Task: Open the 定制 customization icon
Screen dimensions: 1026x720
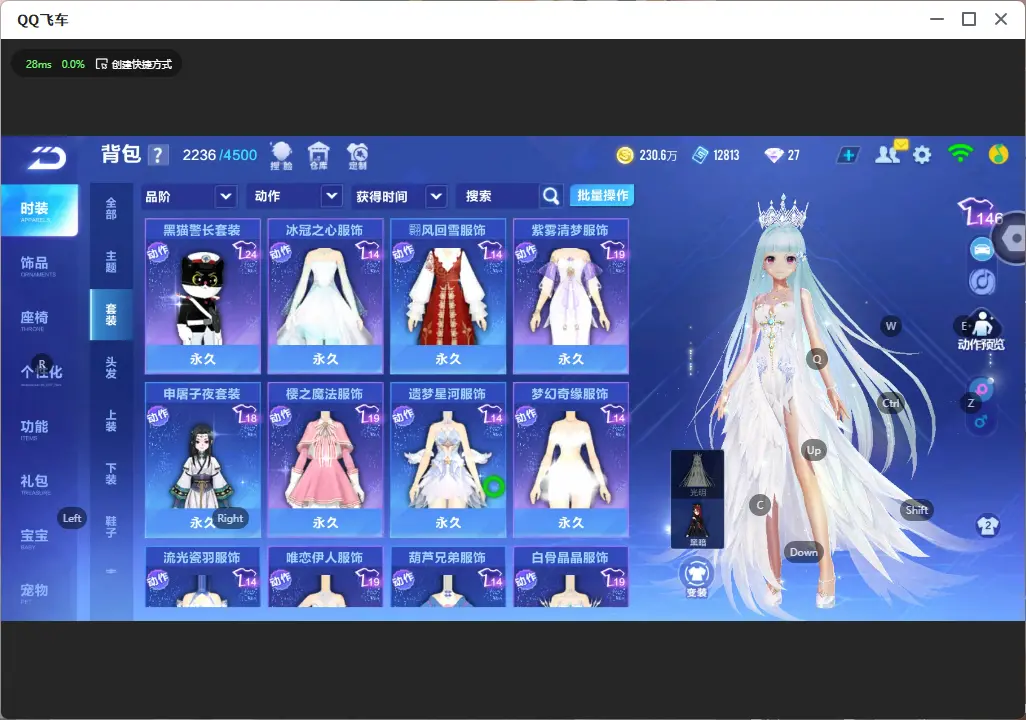Action: pos(357,156)
